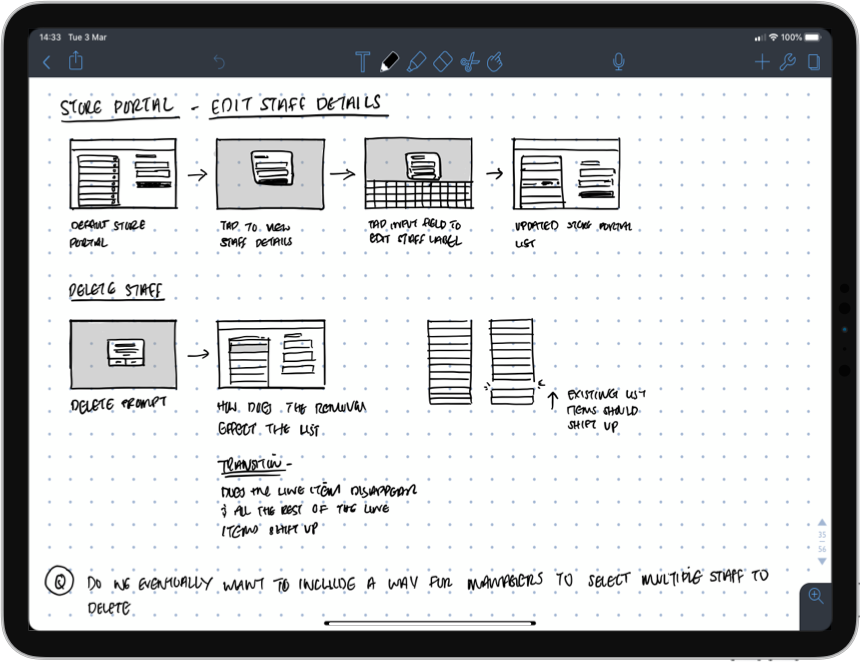860x662 pixels.
Task: Tap the view staff details sketch
Action: [270, 174]
